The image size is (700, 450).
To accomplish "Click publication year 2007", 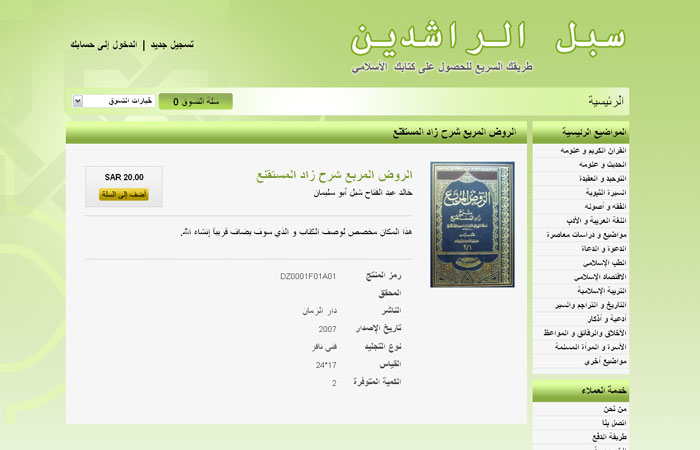I will coord(327,329).
